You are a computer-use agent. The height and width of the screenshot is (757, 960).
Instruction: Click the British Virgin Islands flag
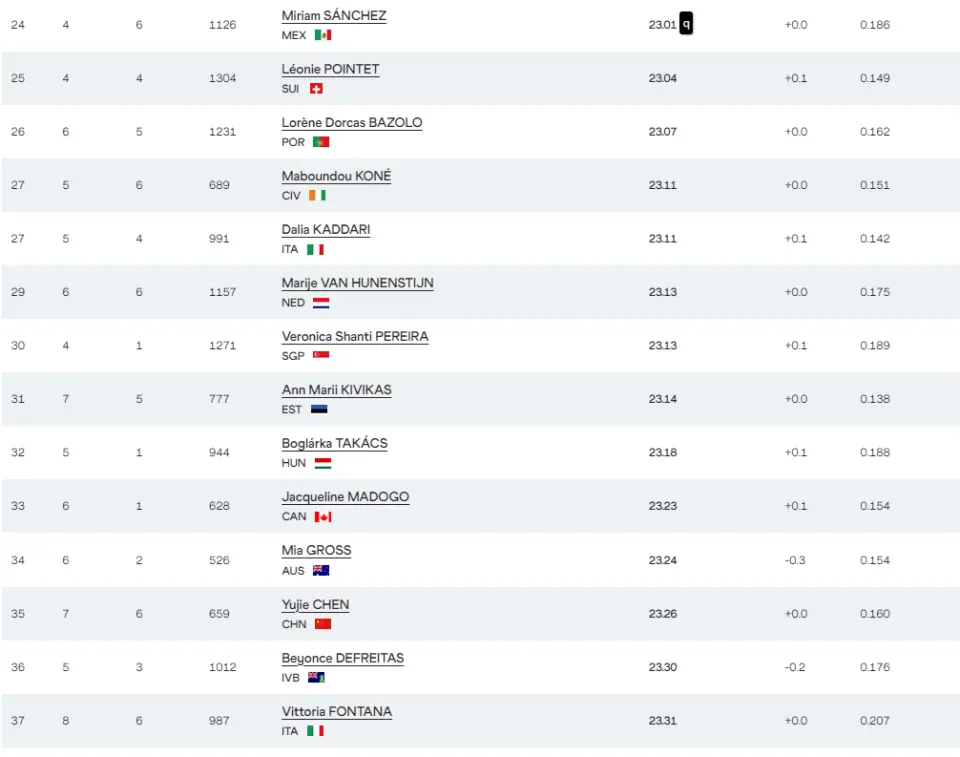click(x=316, y=678)
